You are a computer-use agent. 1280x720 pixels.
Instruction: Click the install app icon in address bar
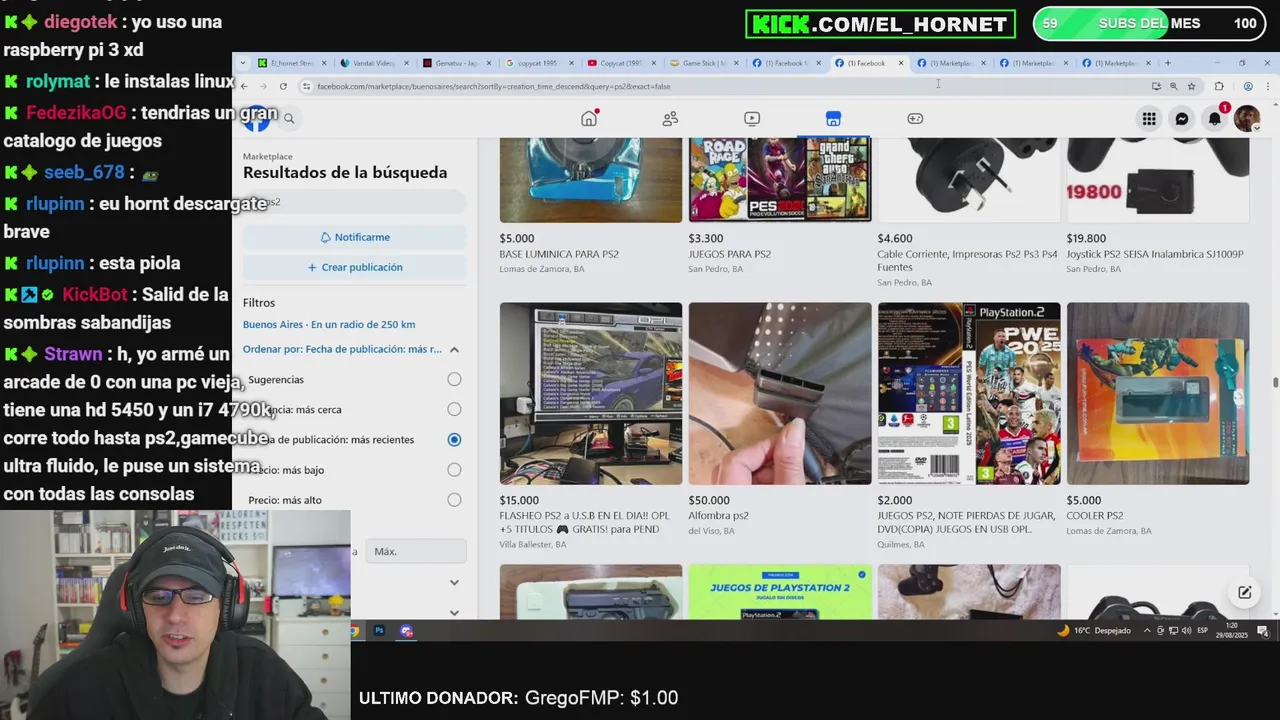1157,86
